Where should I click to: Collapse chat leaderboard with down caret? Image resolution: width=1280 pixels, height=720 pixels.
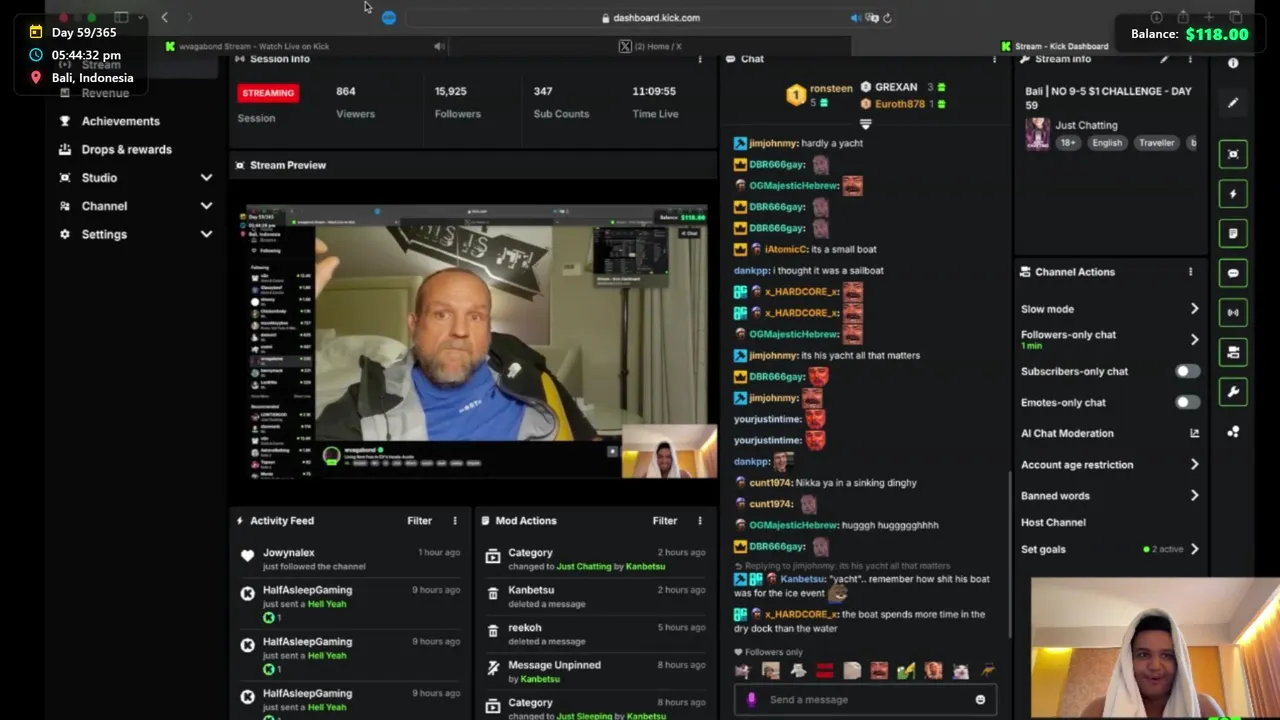coord(866,125)
